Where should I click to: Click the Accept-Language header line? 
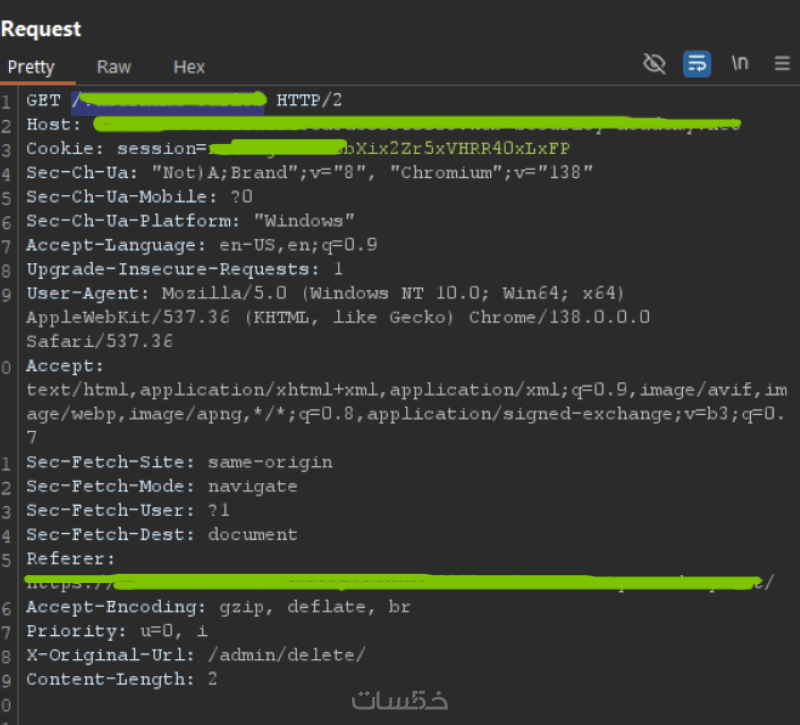click(201, 245)
